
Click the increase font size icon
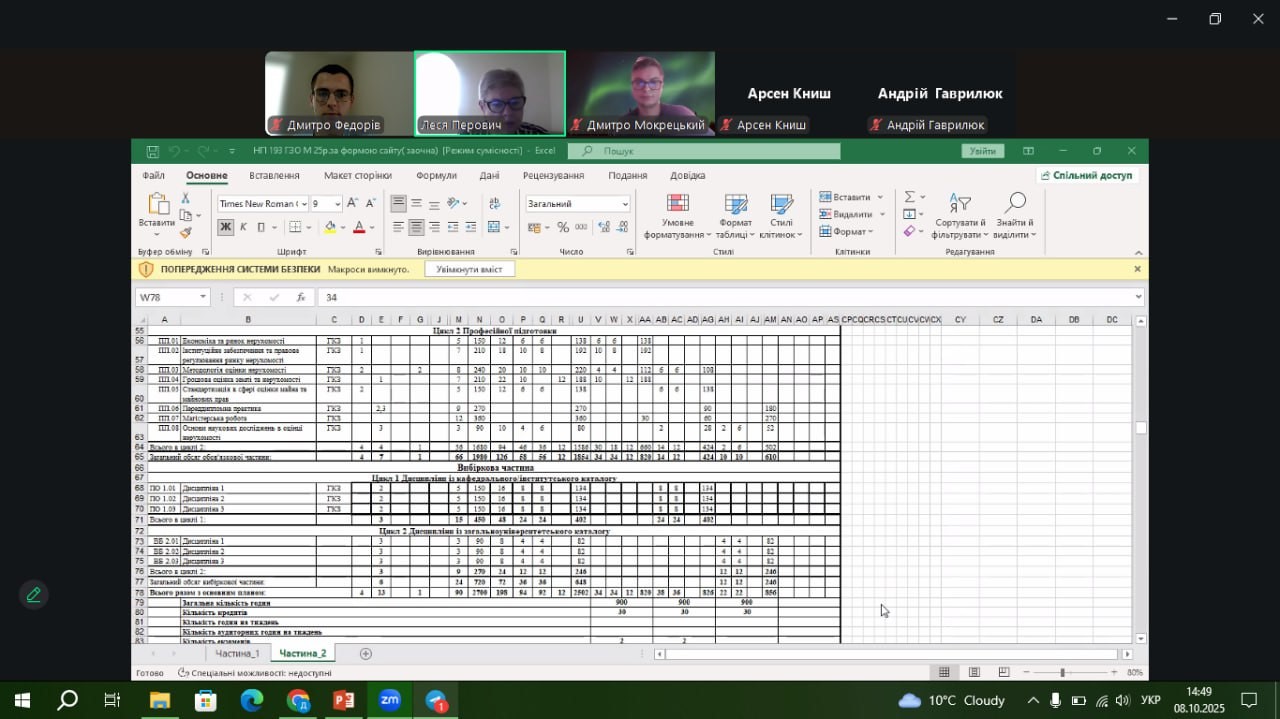click(x=352, y=203)
